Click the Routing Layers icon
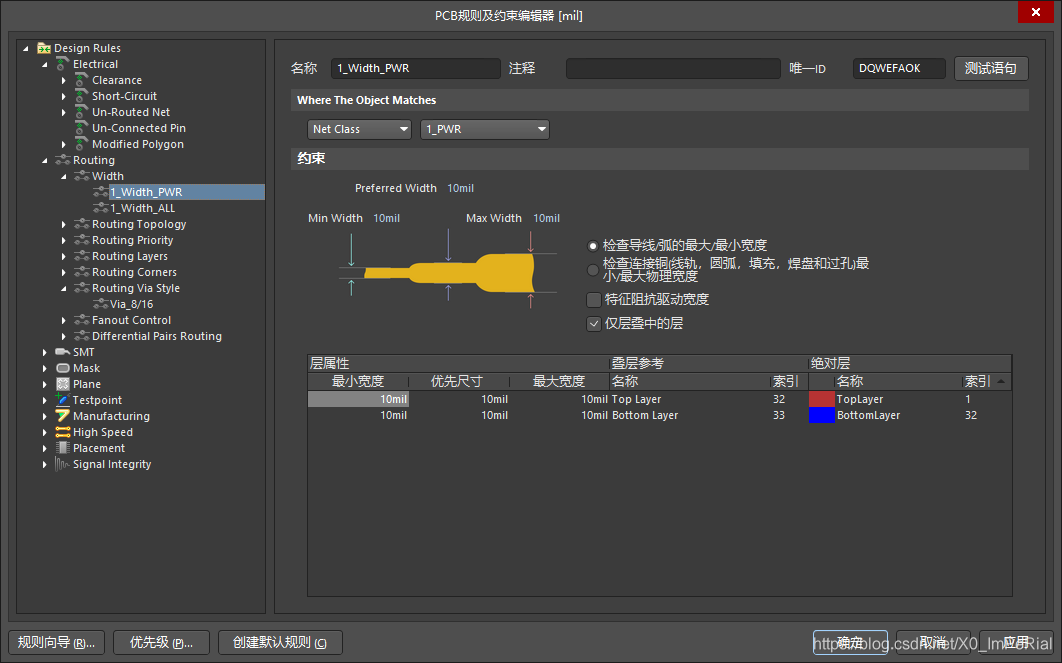The height and width of the screenshot is (663, 1062). pyautogui.click(x=82, y=256)
